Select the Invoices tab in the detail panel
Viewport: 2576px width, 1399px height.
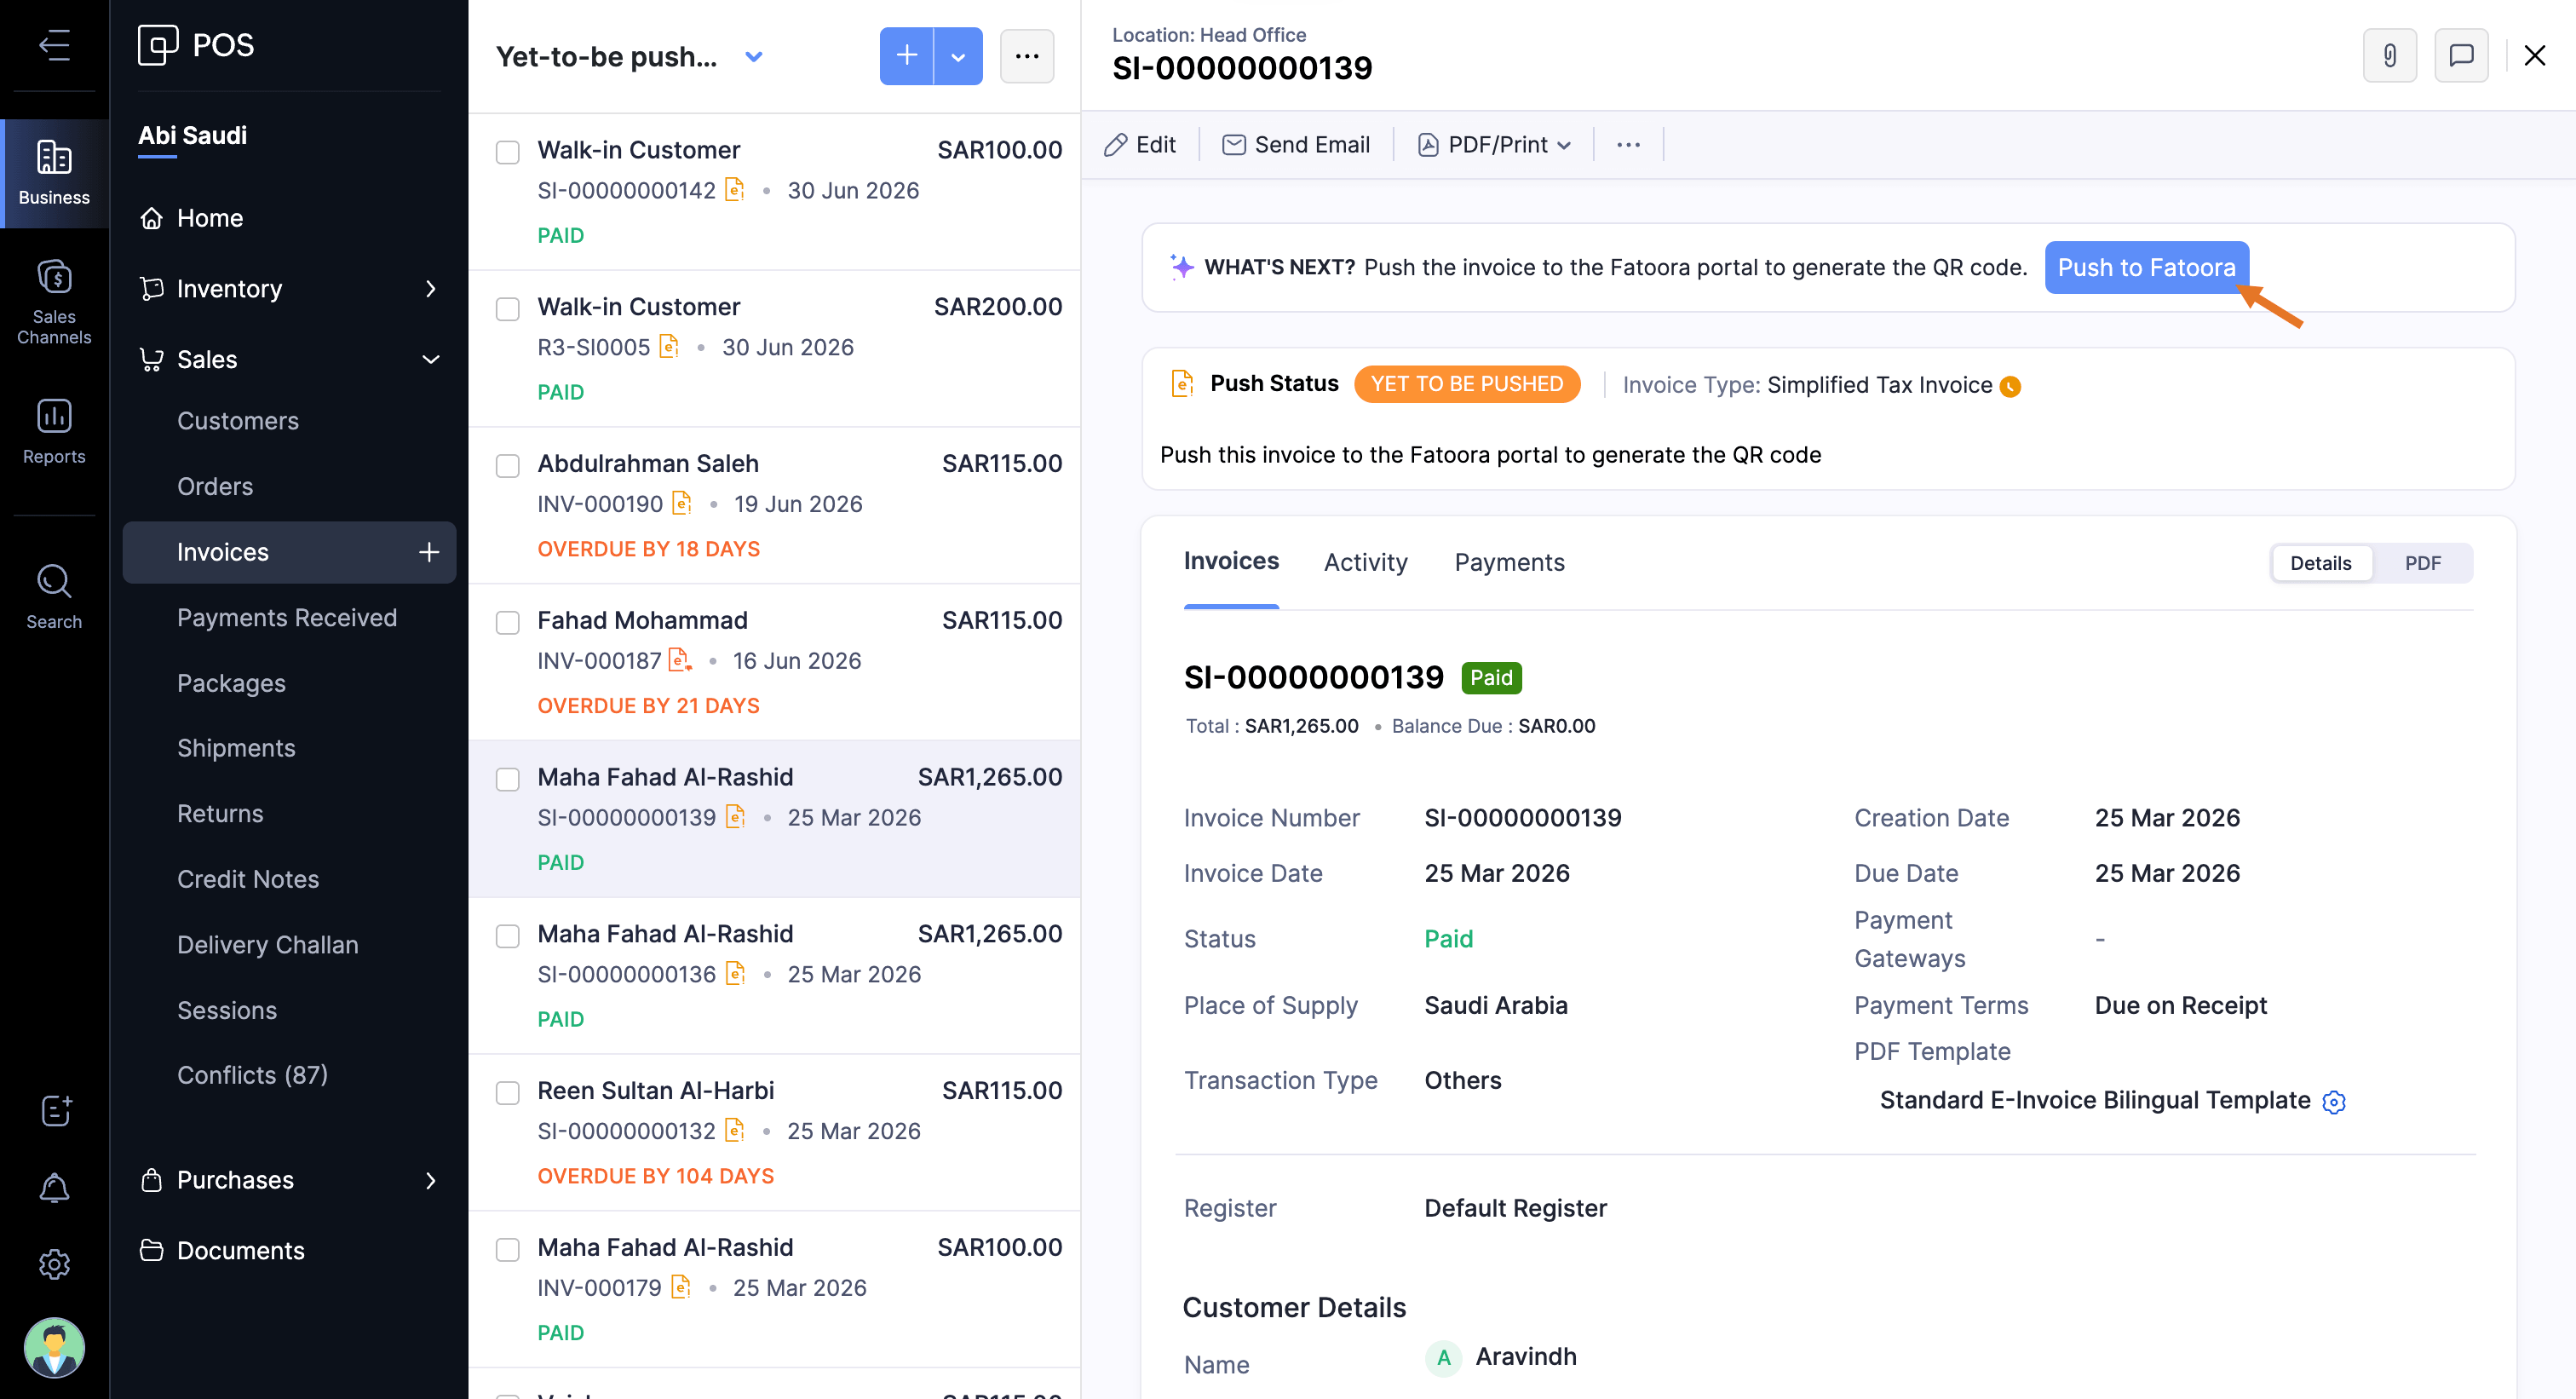tap(1231, 561)
